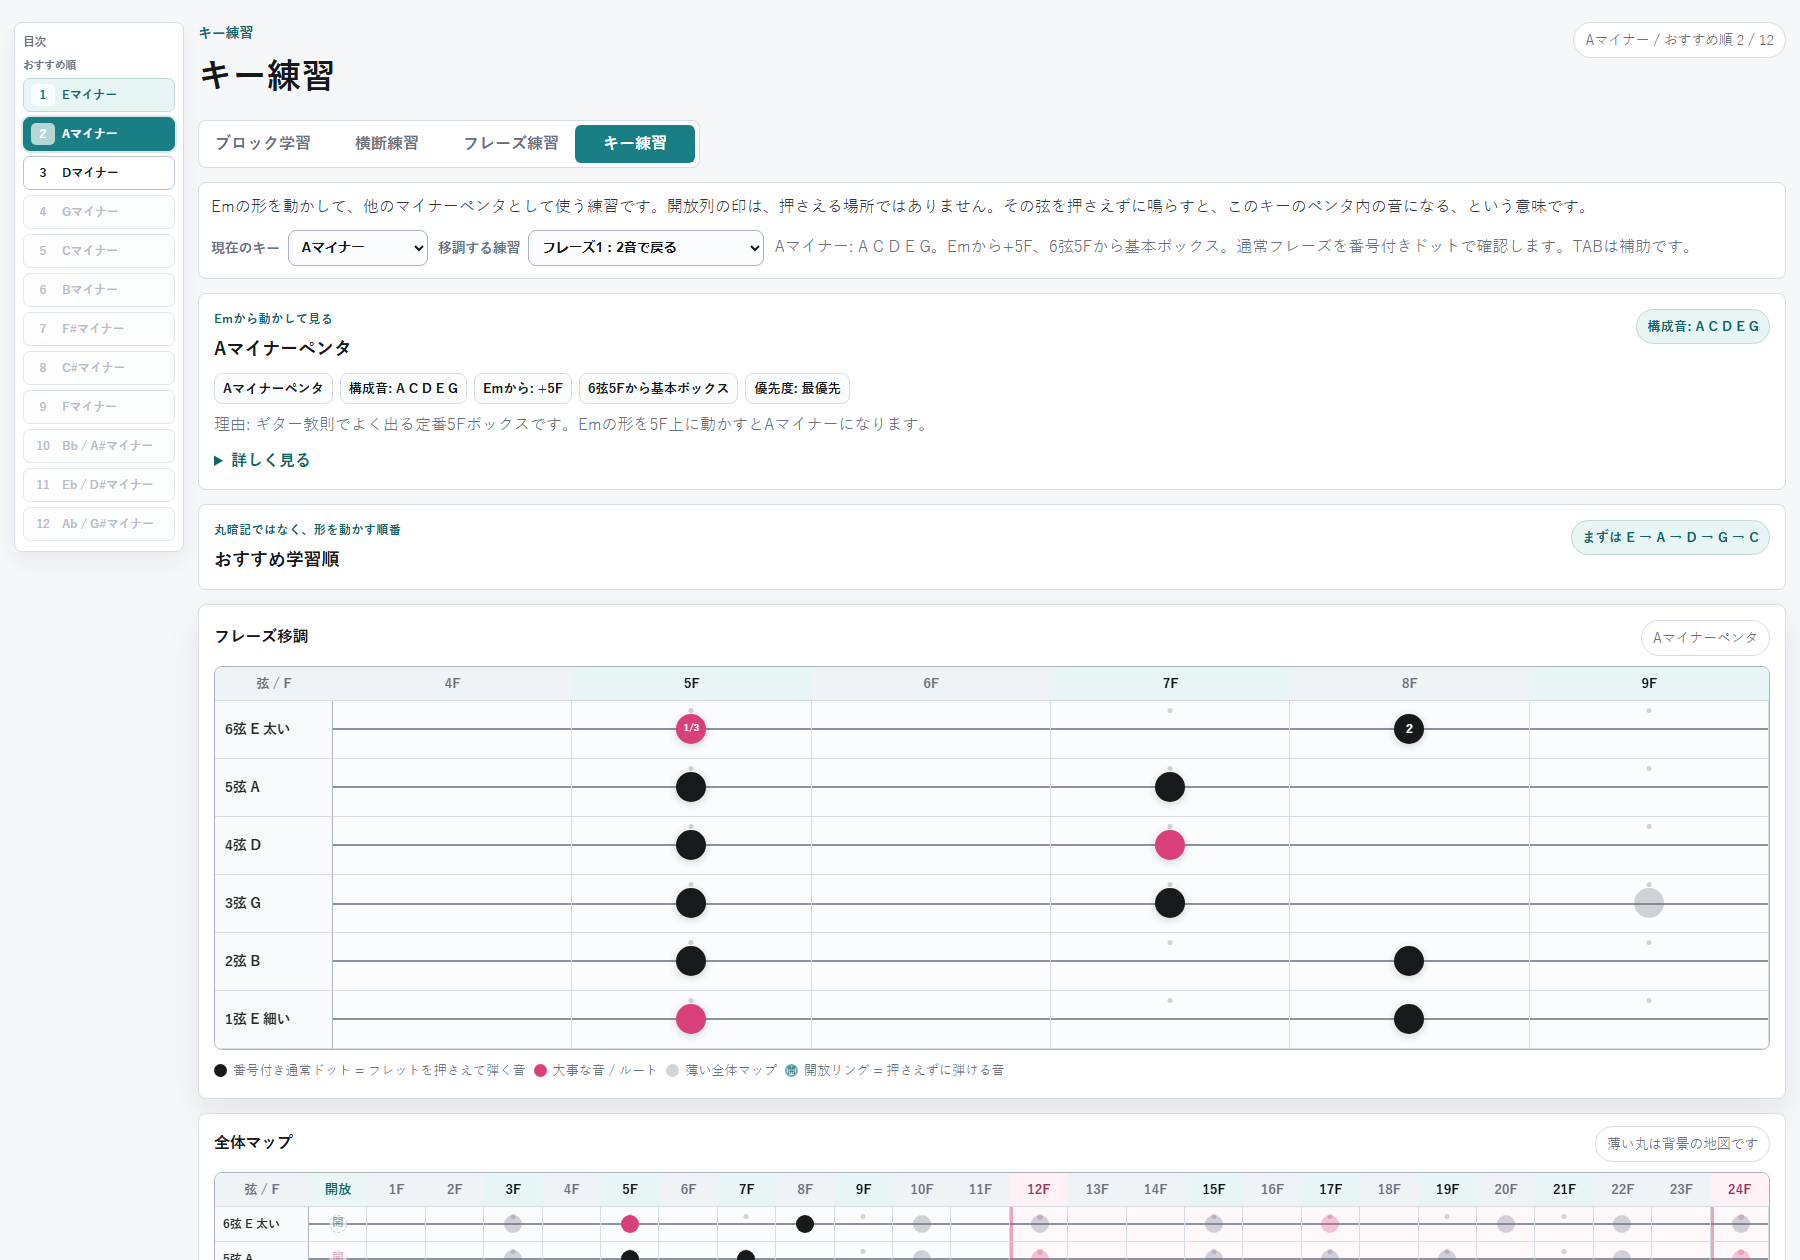Open C#マイナー item numbered 8

(99, 368)
